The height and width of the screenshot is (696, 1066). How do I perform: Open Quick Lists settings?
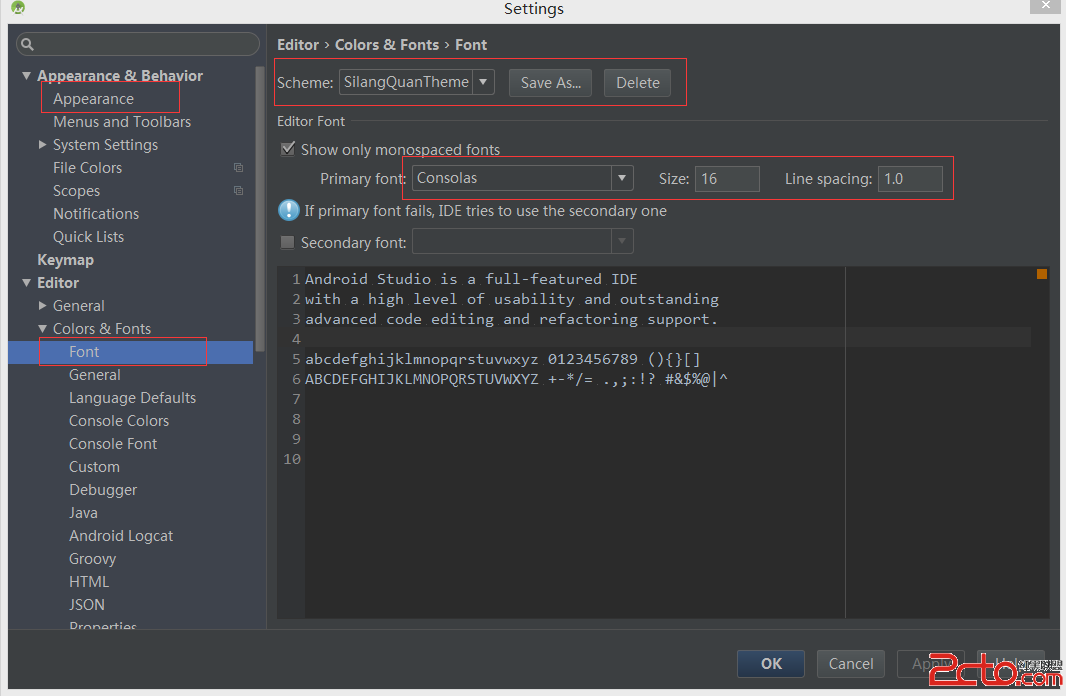pos(88,237)
